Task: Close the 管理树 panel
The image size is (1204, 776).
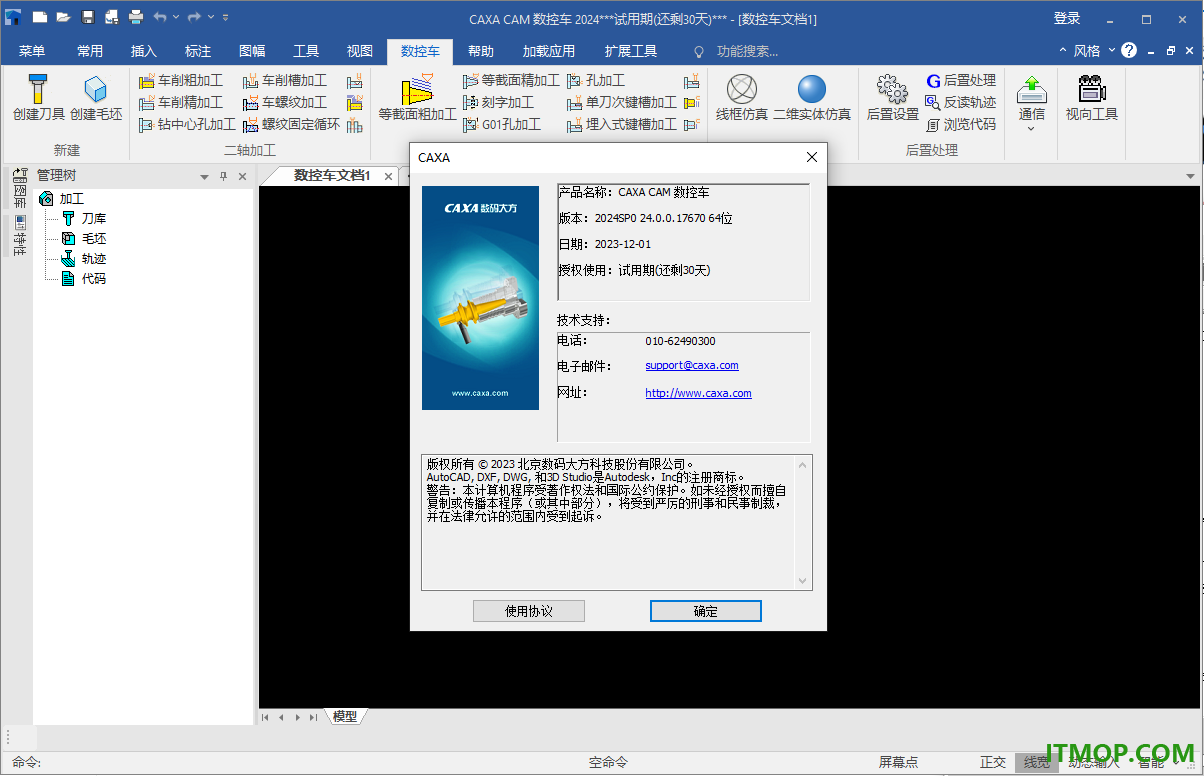Action: coord(242,176)
